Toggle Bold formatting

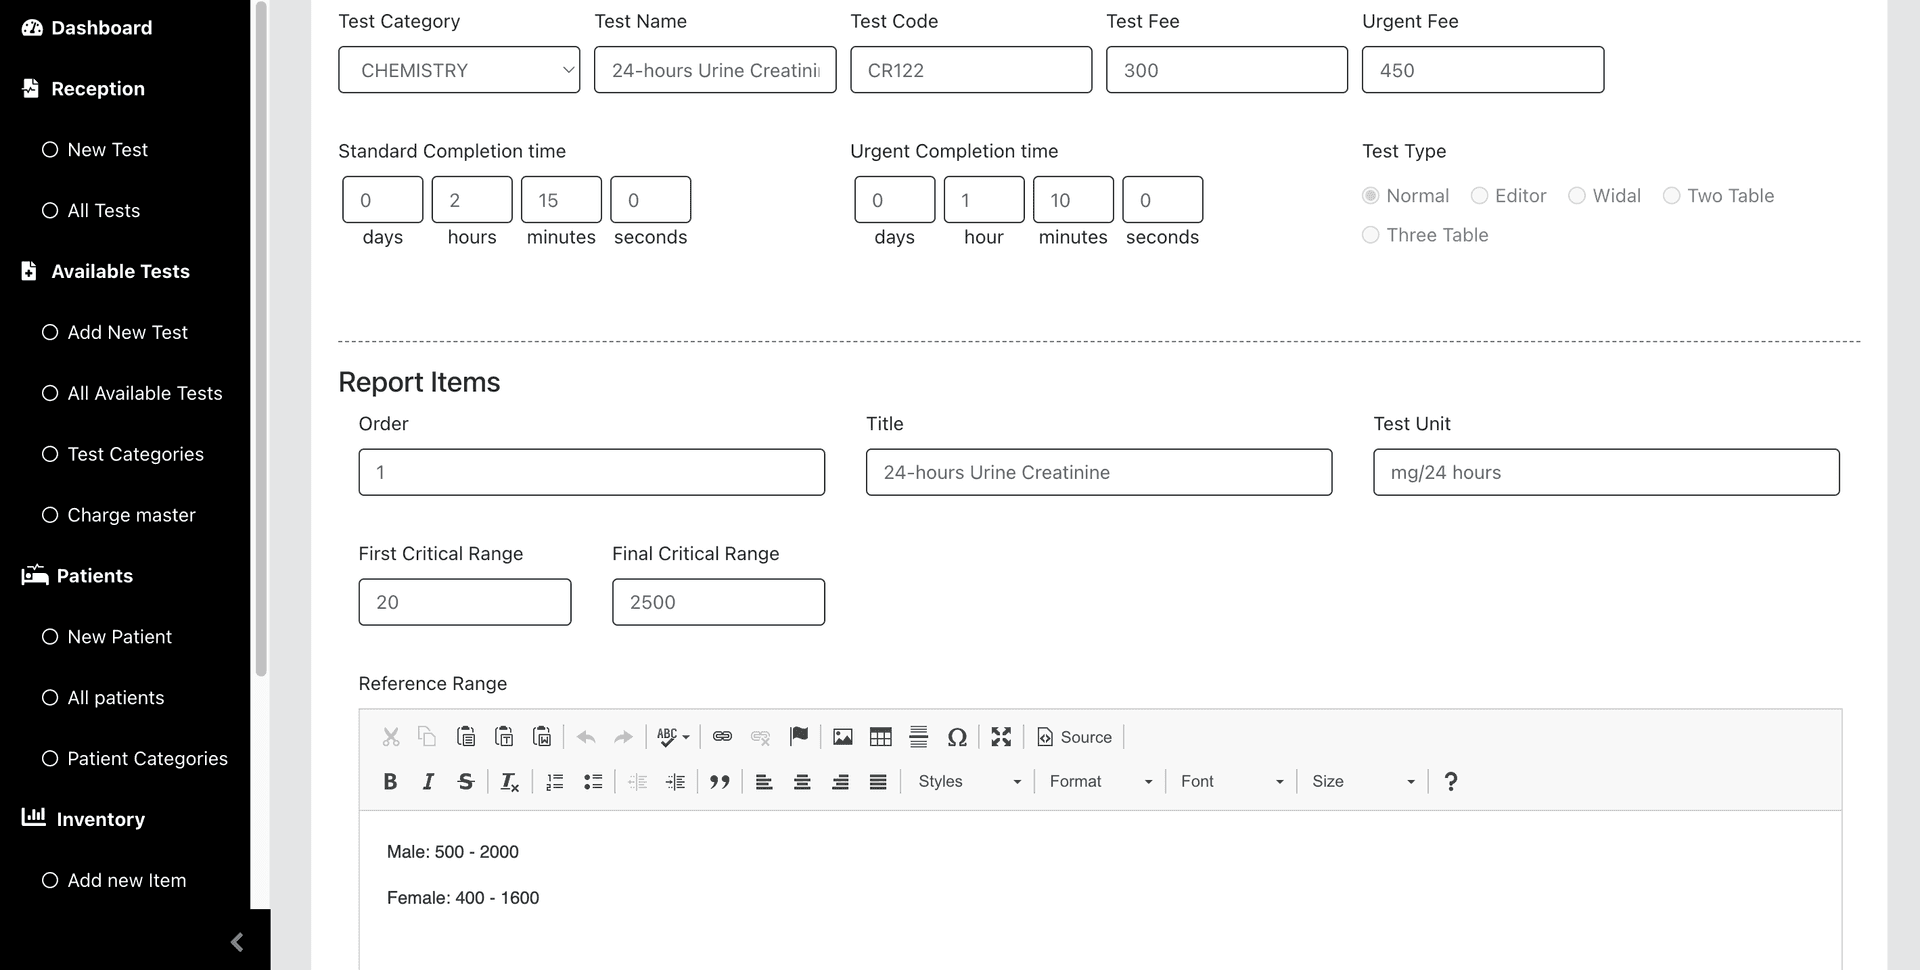point(391,782)
